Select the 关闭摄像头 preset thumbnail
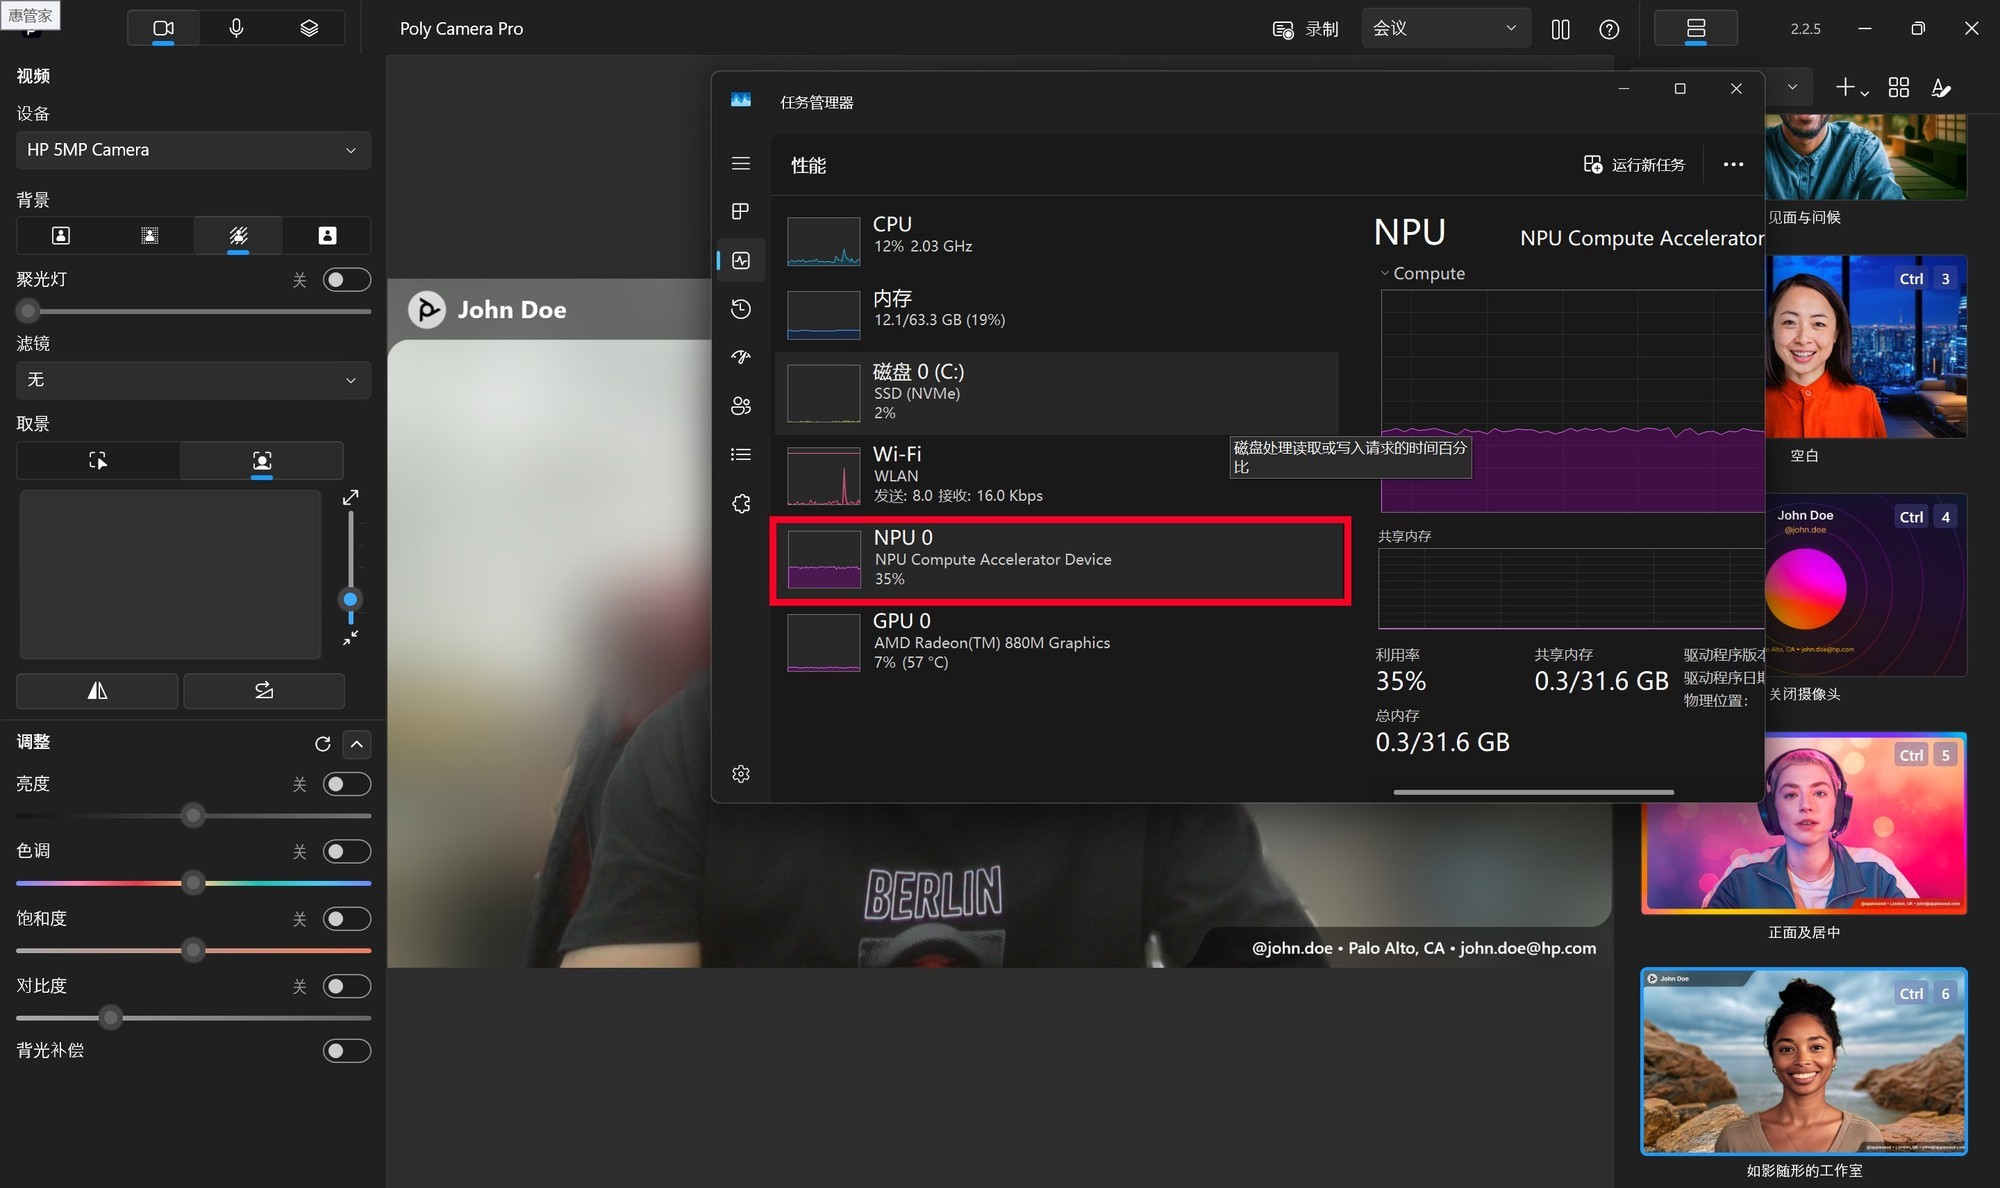2000x1188 pixels. click(x=1866, y=585)
